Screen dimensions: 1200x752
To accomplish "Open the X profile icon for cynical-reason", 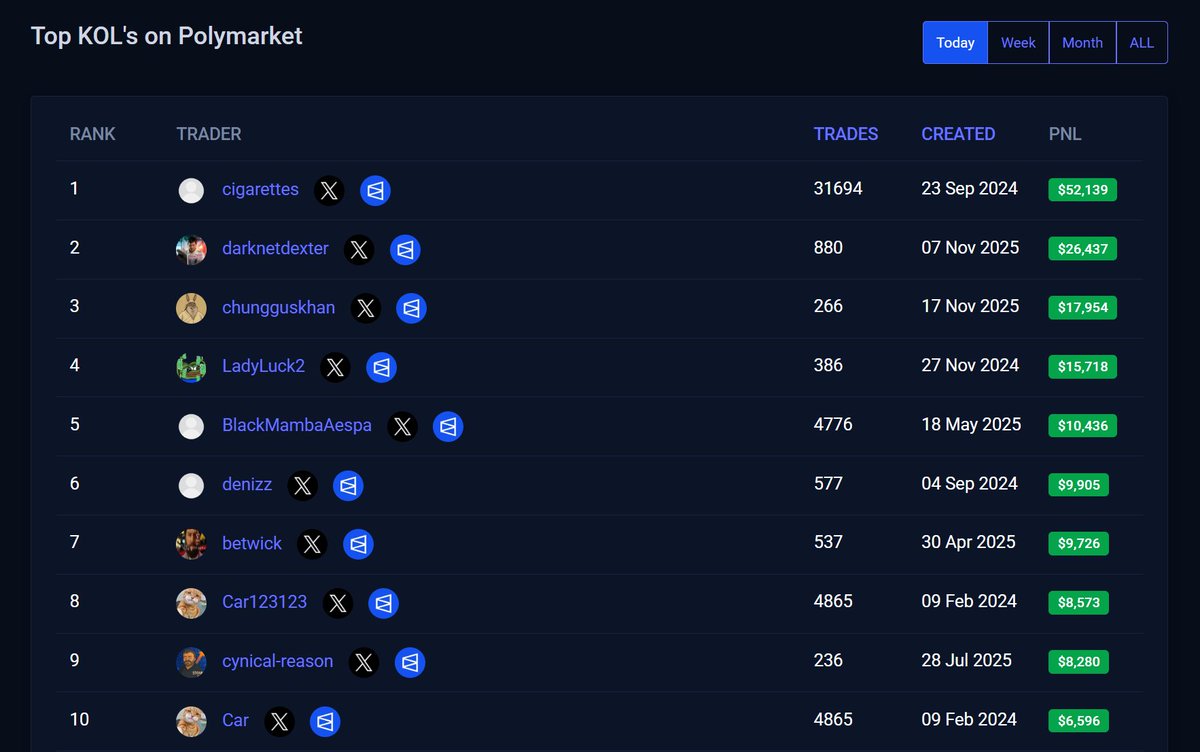I will (364, 662).
